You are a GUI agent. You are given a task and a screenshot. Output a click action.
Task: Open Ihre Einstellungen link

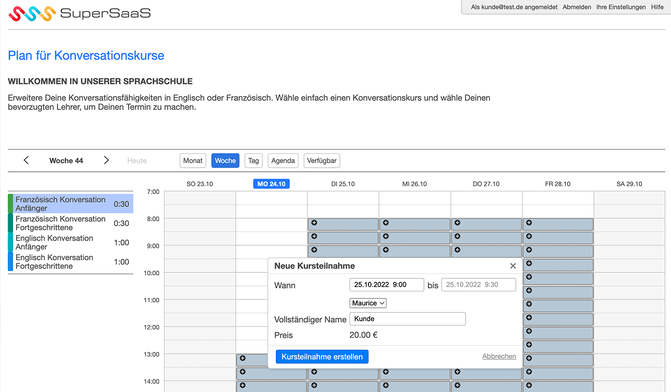pos(621,7)
